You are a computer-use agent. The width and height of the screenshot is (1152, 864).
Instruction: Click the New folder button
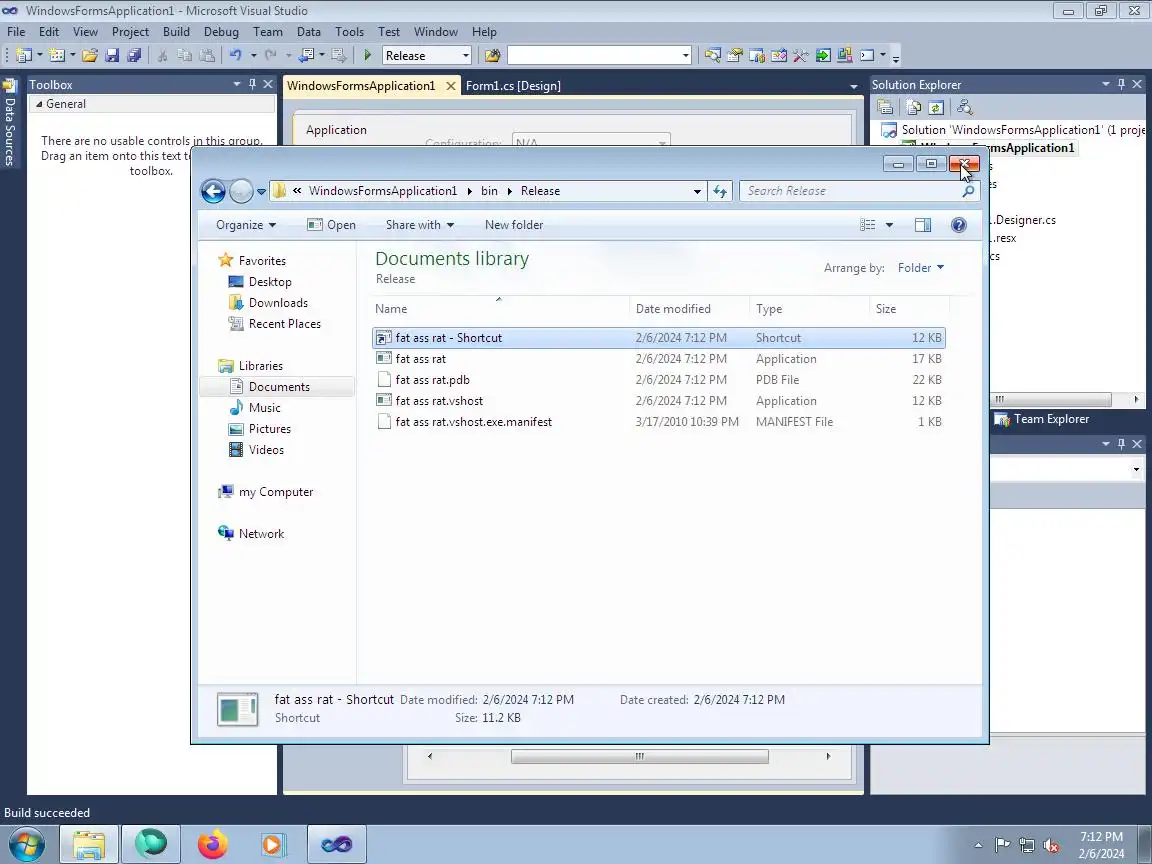click(514, 225)
